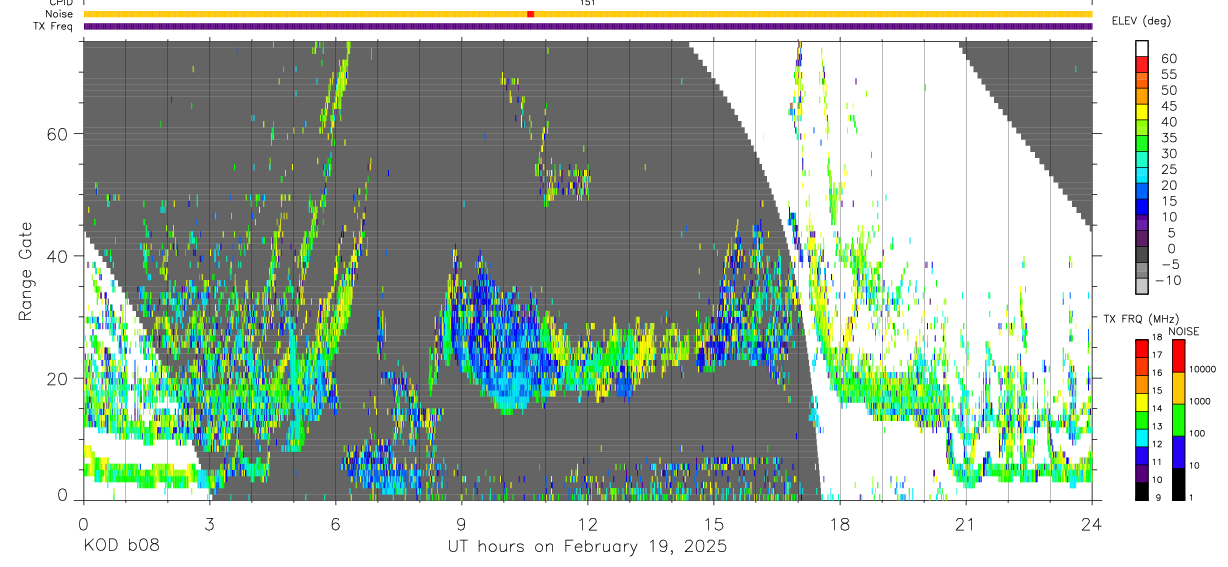Select the white top segment of the ELEV colorbar
Screen dimensions: 1228x567
tap(1142, 48)
